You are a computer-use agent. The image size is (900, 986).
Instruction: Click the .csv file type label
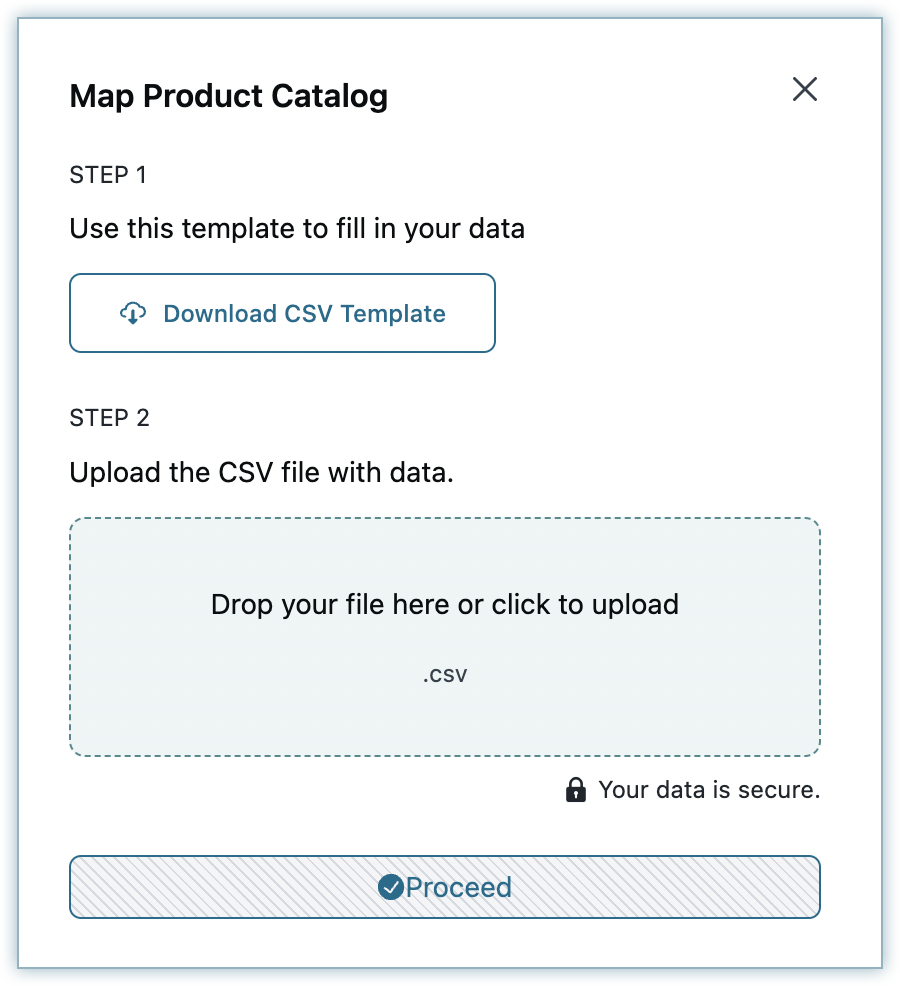(445, 674)
